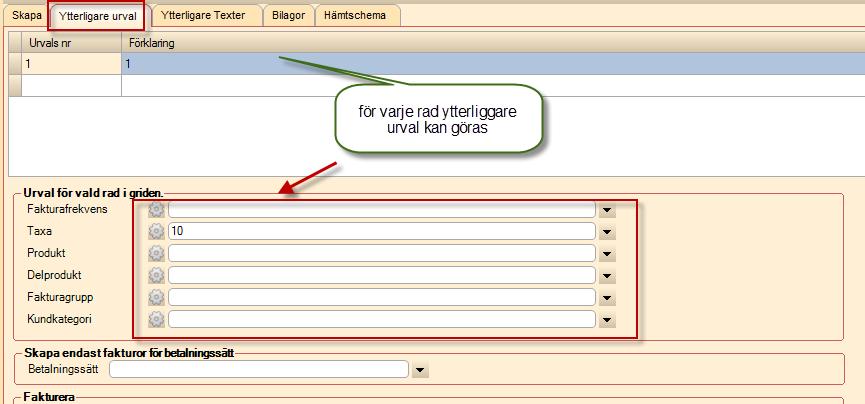The width and height of the screenshot is (865, 404).
Task: Switch to the Bilagor tab
Action: (x=289, y=15)
